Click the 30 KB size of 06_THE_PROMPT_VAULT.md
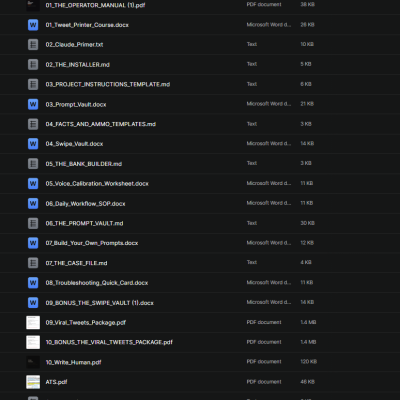The width and height of the screenshot is (400, 400). coord(307,223)
